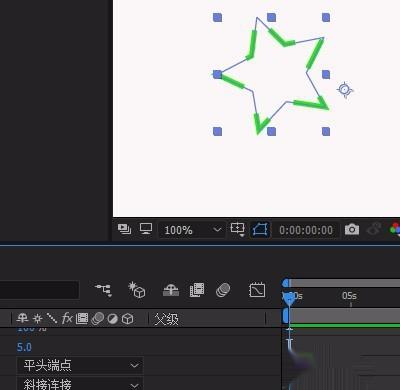Click the primary viewer monitor icon
Image resolution: width=400 pixels, height=390 pixels.
(x=146, y=229)
